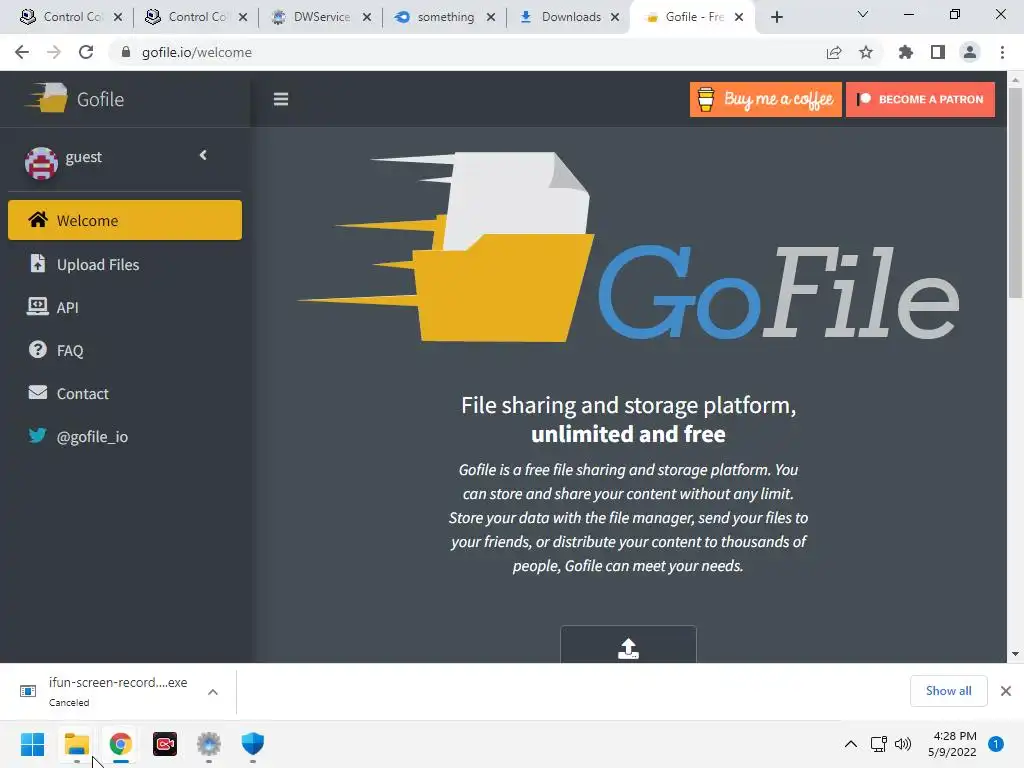The image size is (1024, 768).
Task: Open Contact in the sidebar
Action: click(125, 394)
